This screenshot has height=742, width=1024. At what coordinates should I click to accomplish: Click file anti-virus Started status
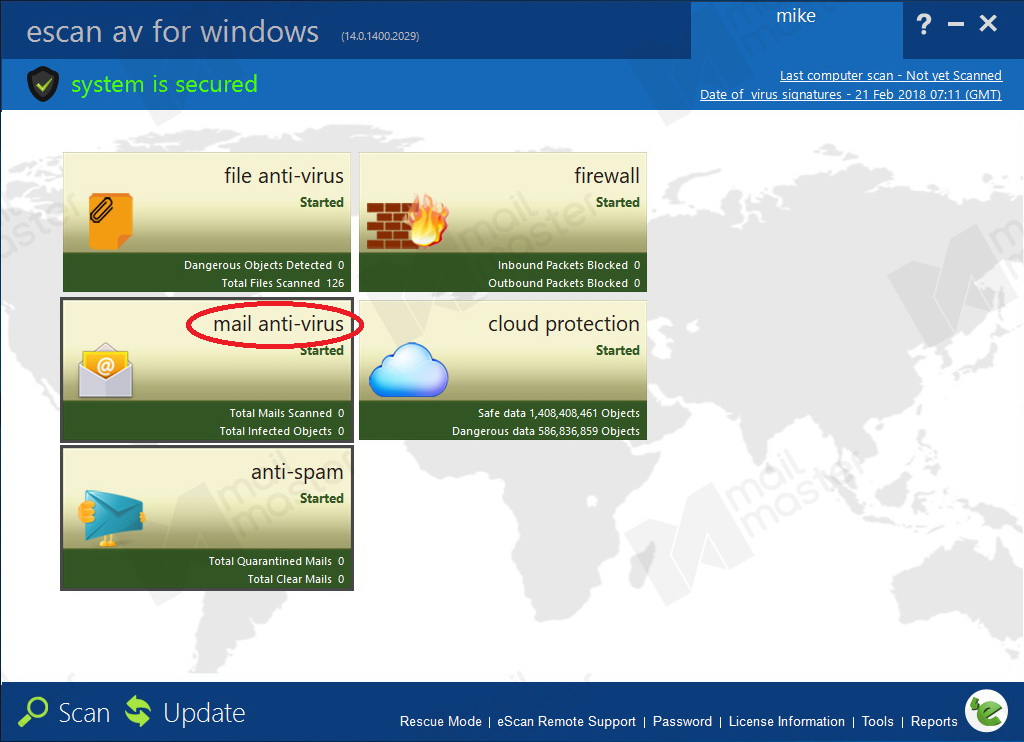tap(322, 202)
